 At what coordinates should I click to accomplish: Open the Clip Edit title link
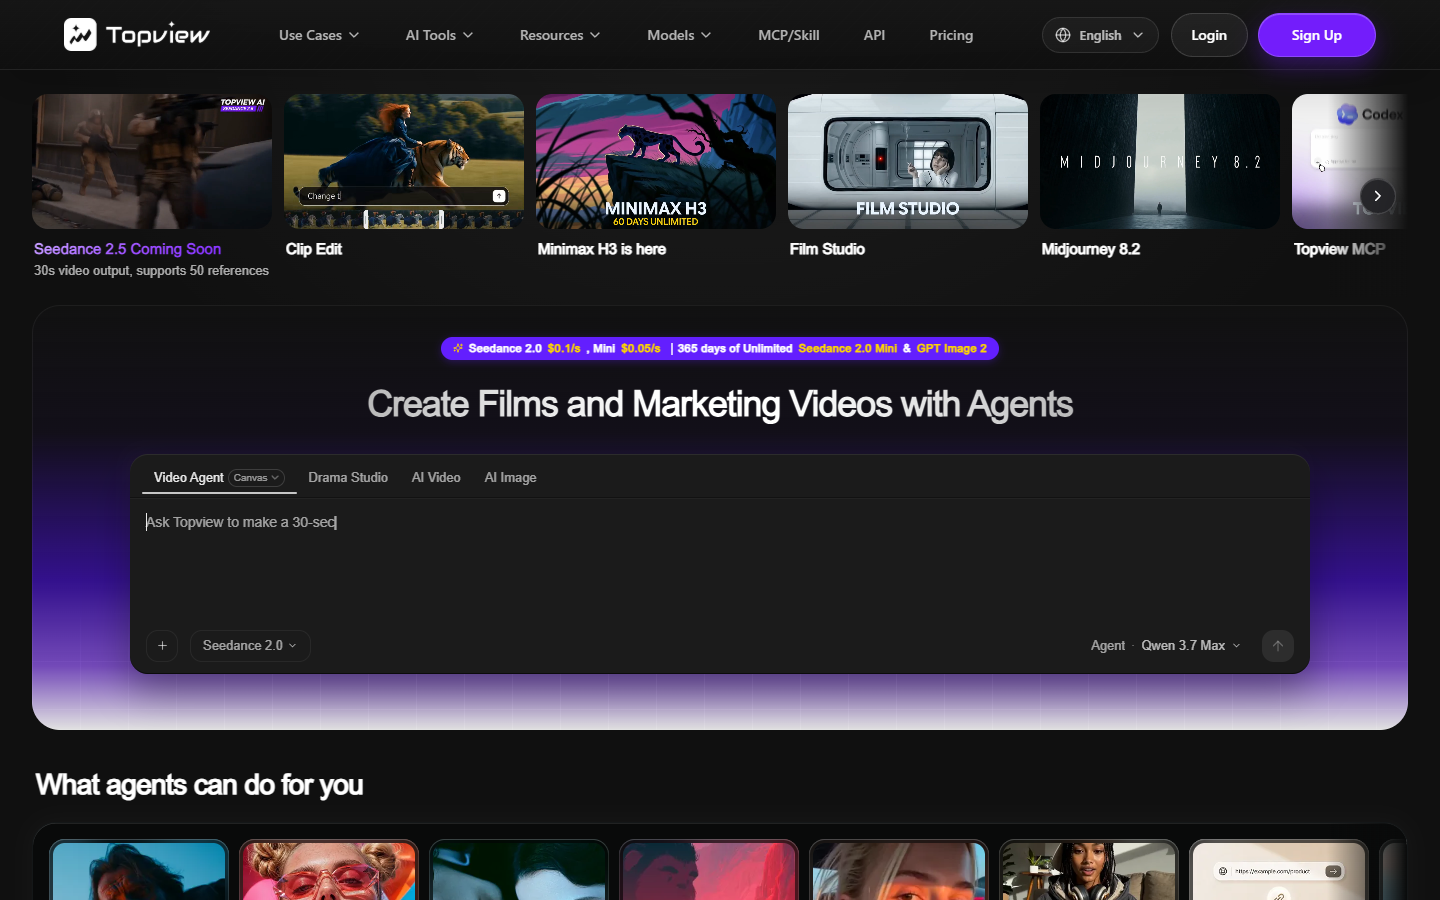pyautogui.click(x=314, y=249)
